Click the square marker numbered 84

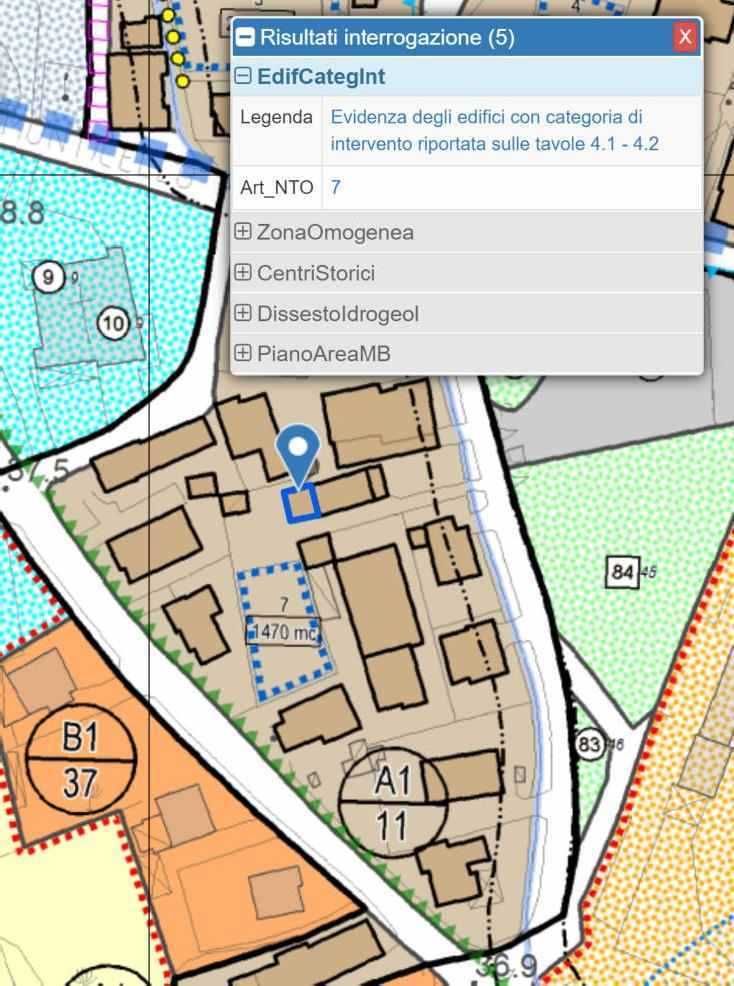coord(622,572)
